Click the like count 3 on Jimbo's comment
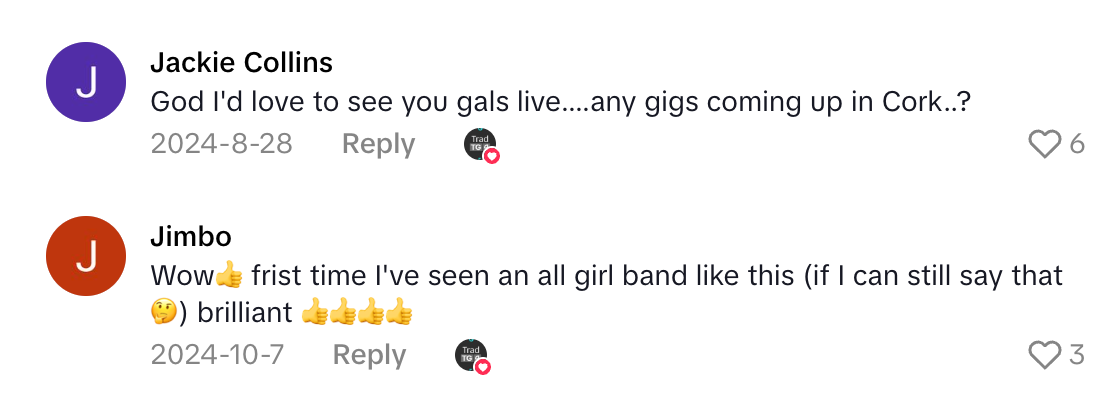Image resolution: width=1120 pixels, height=416 pixels. (1077, 355)
